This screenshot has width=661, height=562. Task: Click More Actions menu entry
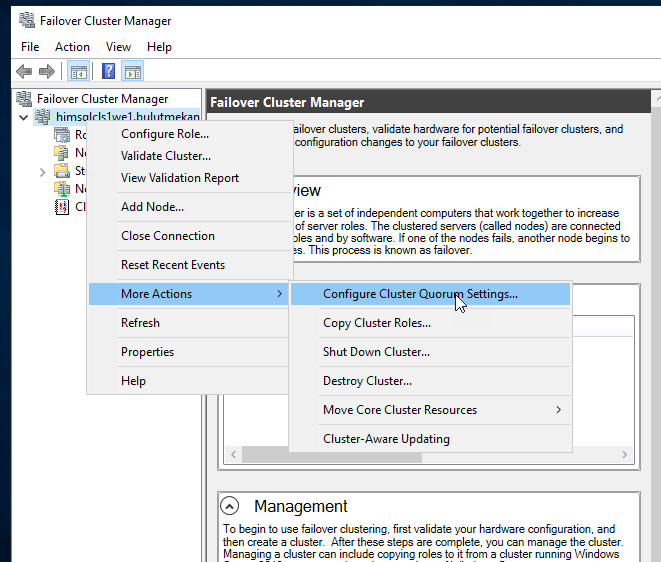pos(188,293)
